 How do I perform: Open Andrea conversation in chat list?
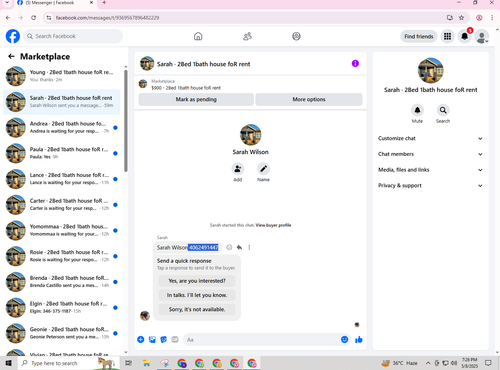tap(62, 127)
